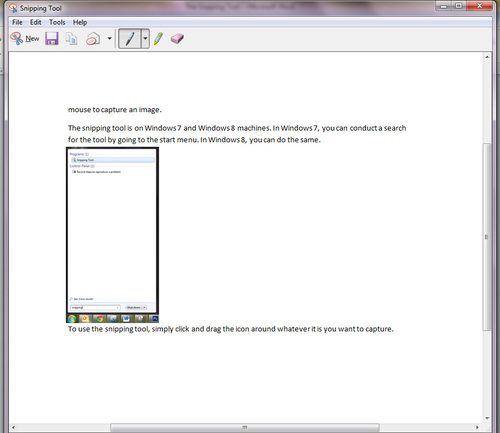Close the Snipping Tool window
This screenshot has width=500, height=433.
pyautogui.click(x=479, y=6)
